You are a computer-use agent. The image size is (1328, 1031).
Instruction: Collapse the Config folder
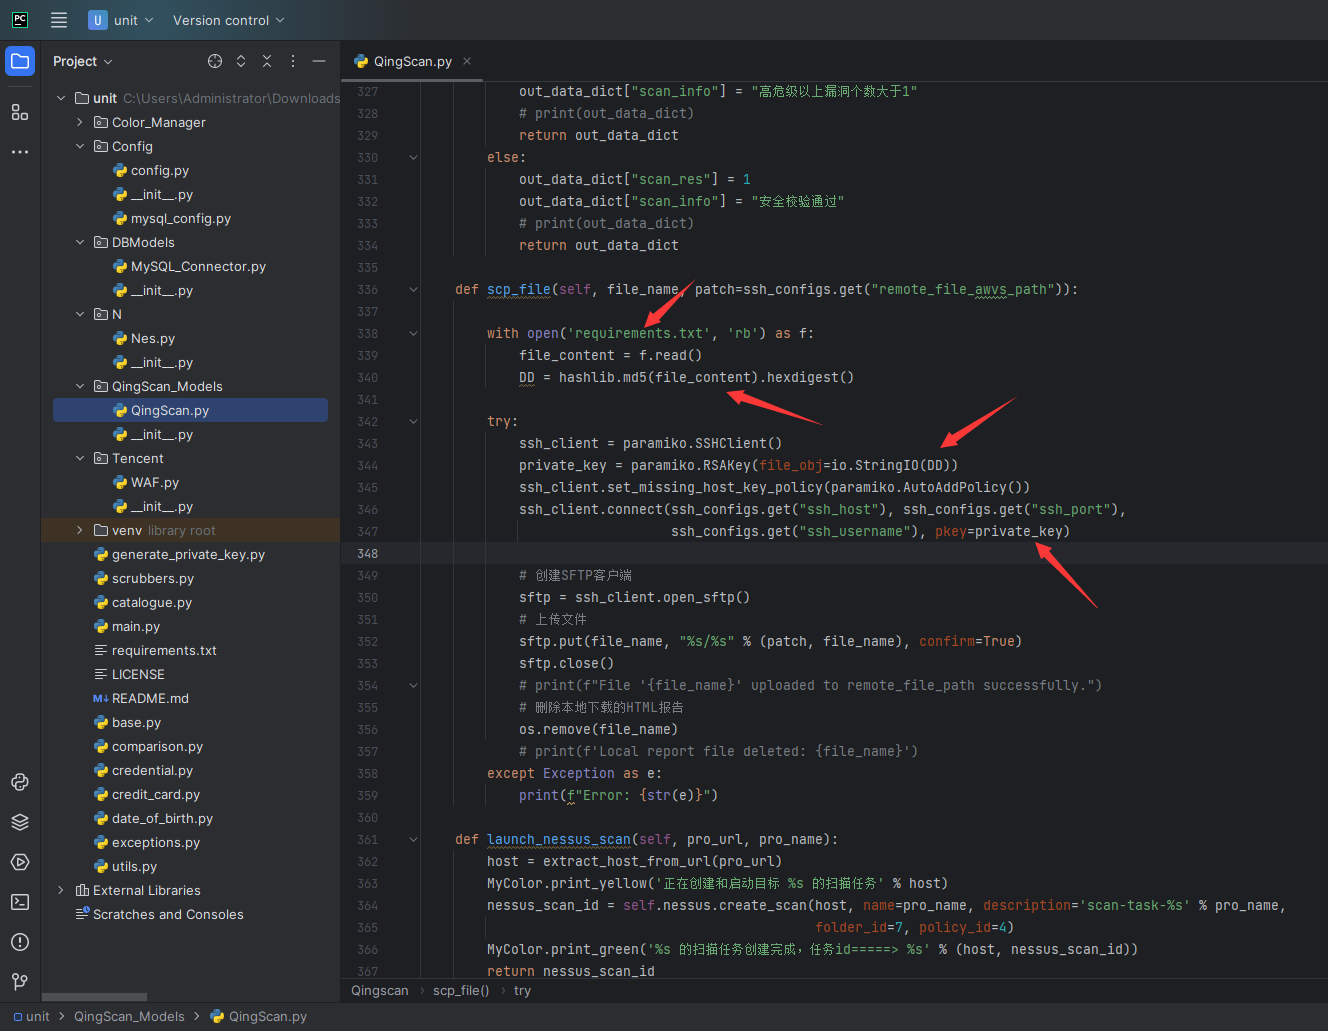81,146
